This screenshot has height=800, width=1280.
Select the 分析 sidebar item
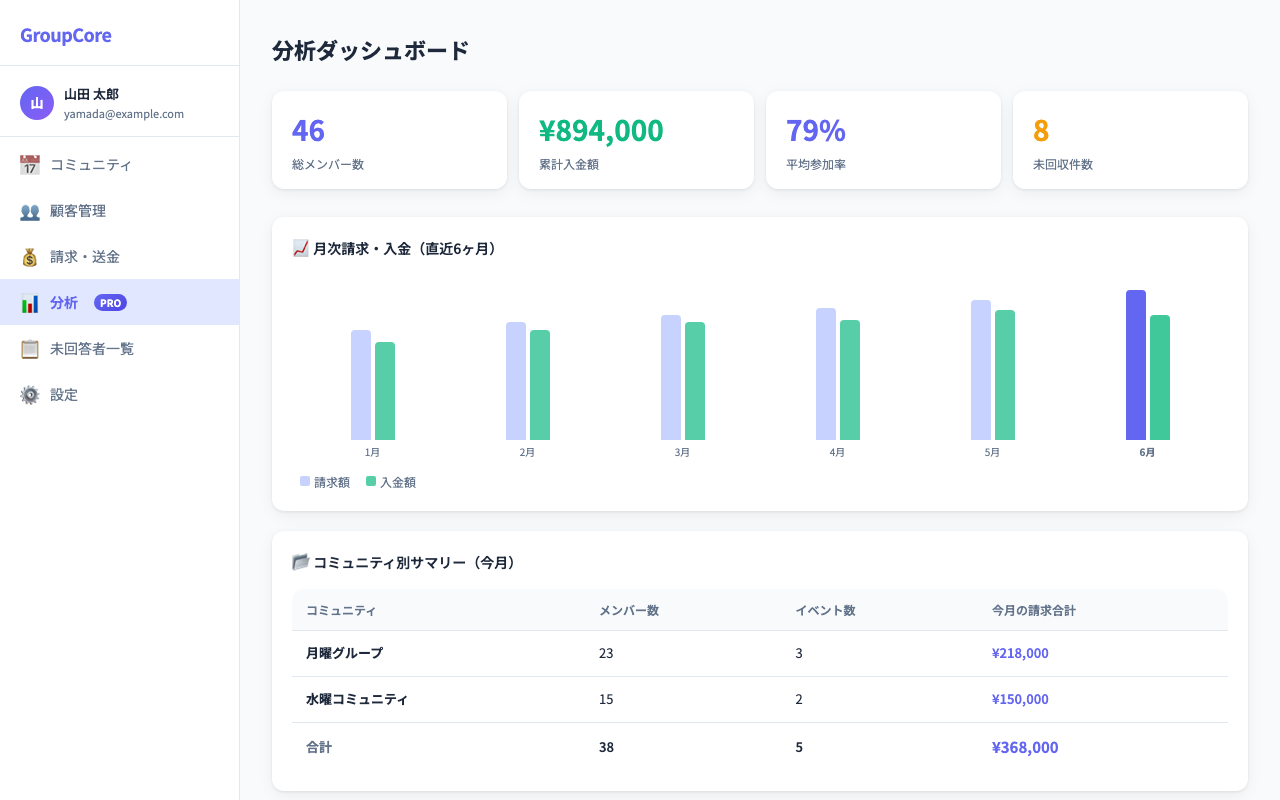pos(119,303)
